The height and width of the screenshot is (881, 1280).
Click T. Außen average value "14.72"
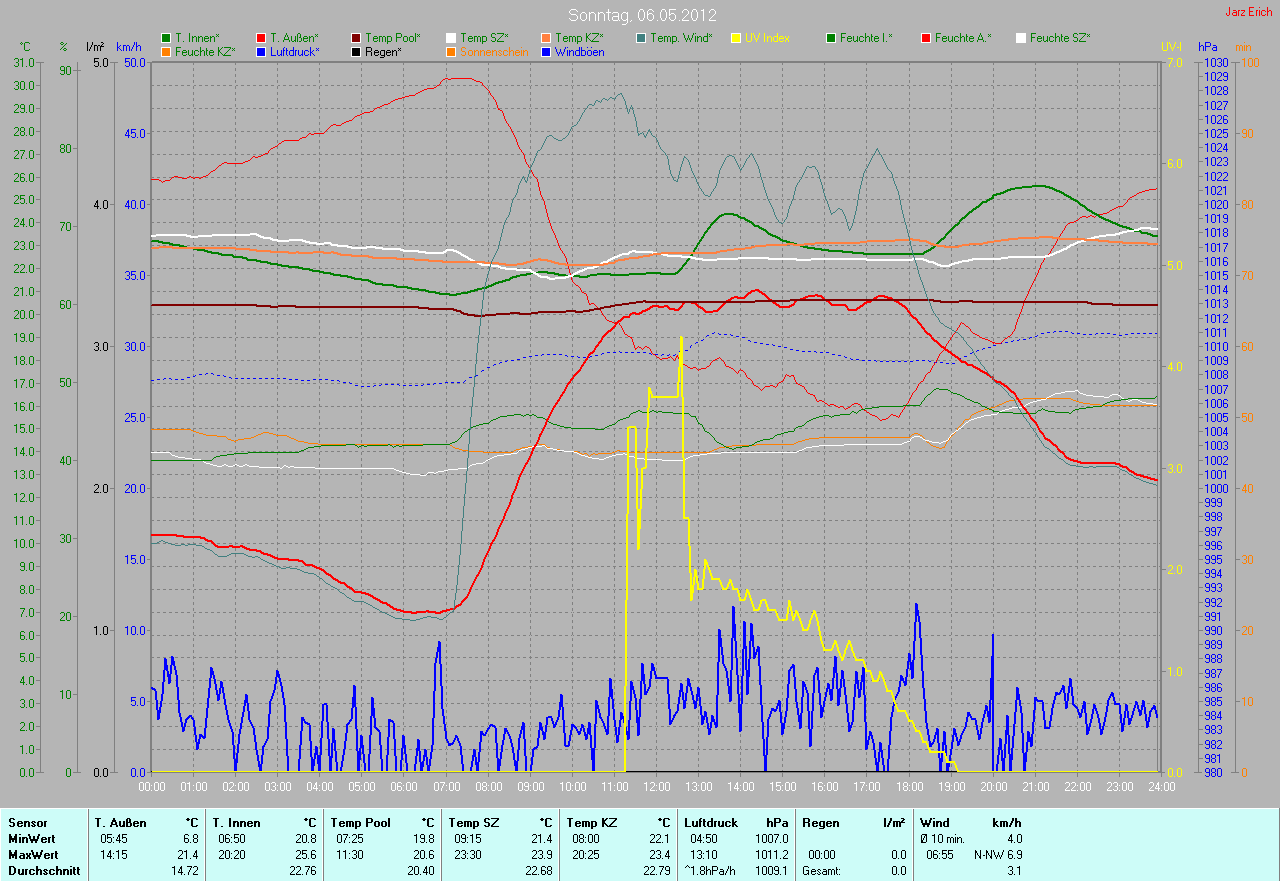click(184, 871)
